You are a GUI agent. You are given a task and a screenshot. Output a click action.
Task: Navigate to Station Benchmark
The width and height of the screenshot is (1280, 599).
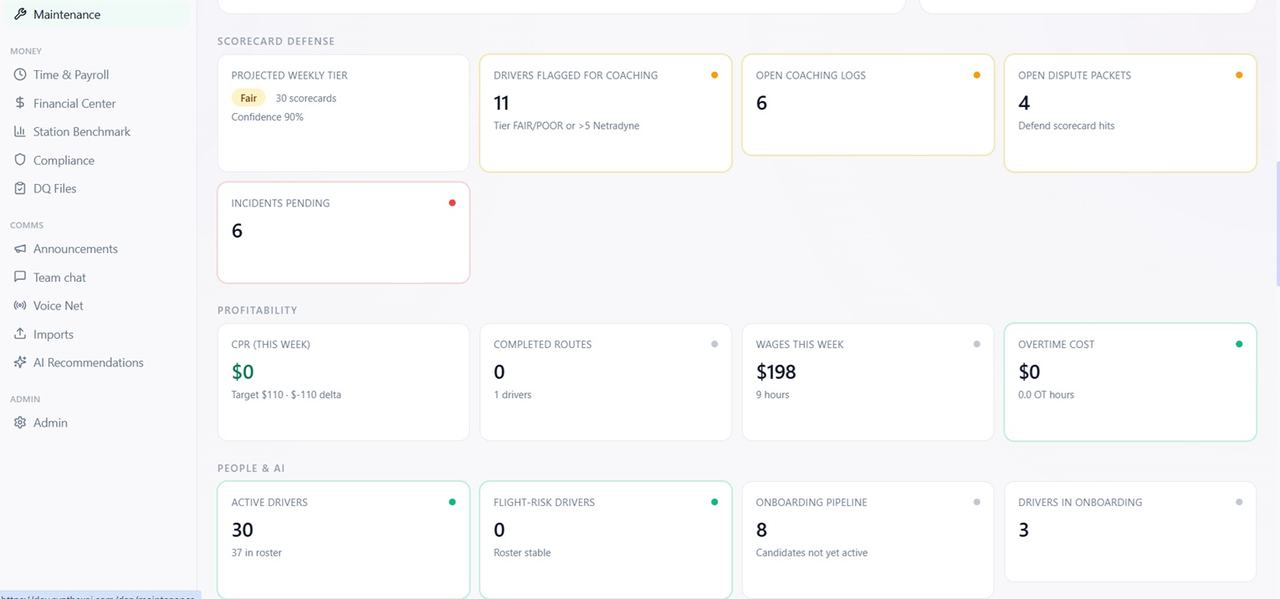pos(98,131)
